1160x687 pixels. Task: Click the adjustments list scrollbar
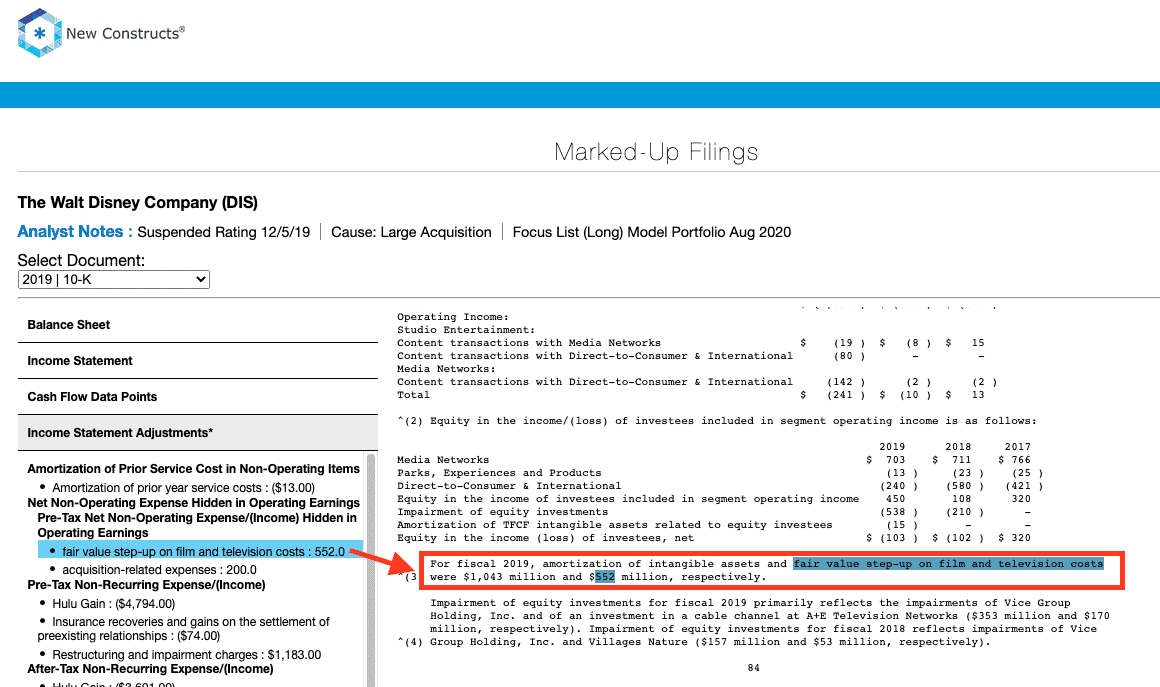371,569
